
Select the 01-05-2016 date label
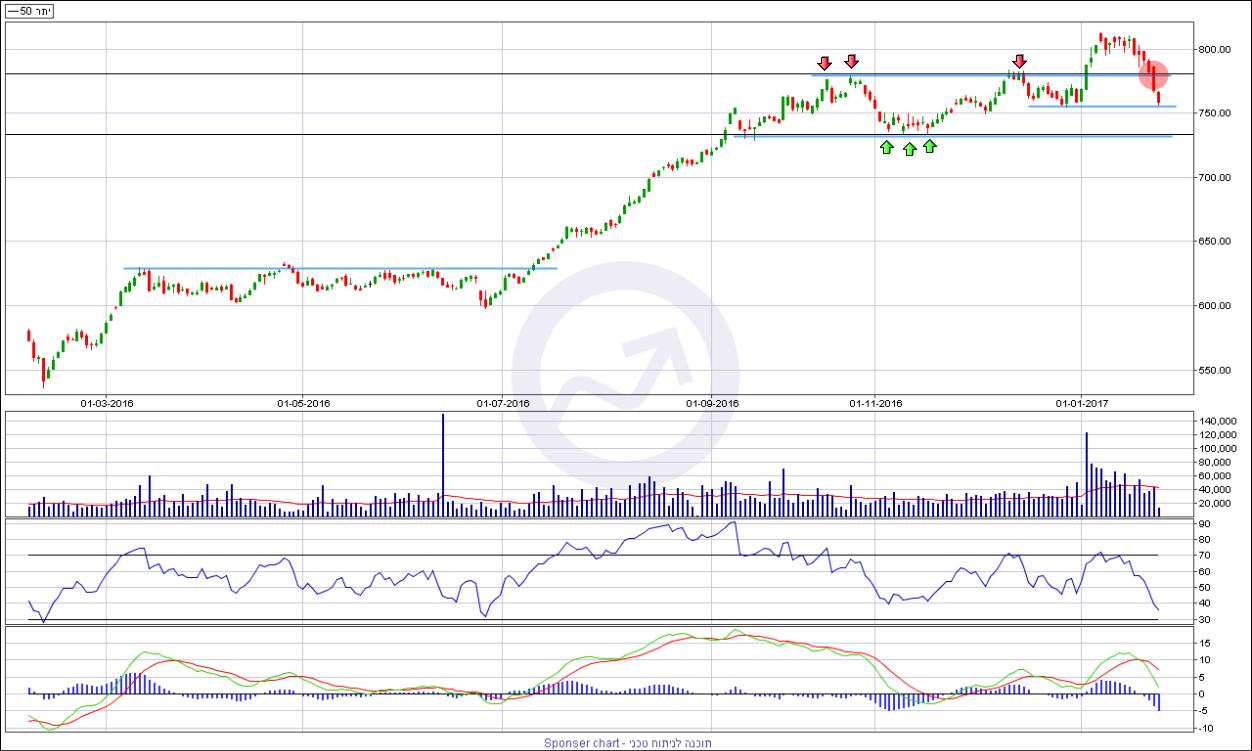tap(304, 404)
